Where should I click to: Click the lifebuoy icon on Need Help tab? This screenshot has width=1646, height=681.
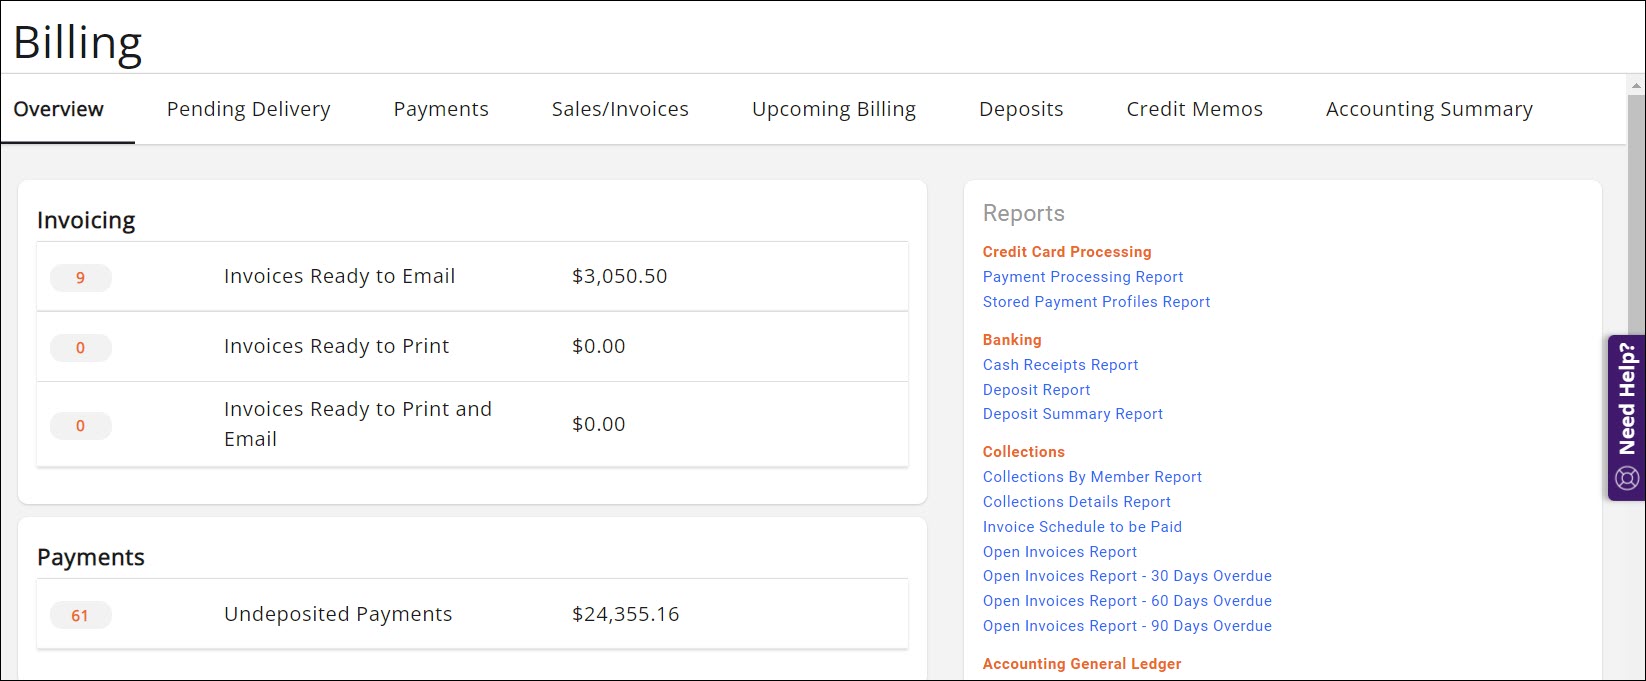coord(1627,478)
